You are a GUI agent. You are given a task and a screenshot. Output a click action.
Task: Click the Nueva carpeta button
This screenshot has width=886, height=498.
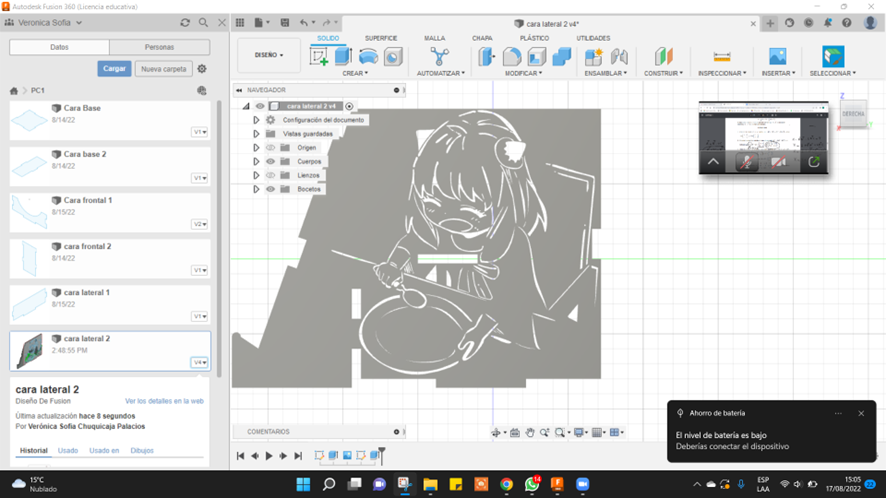(164, 69)
